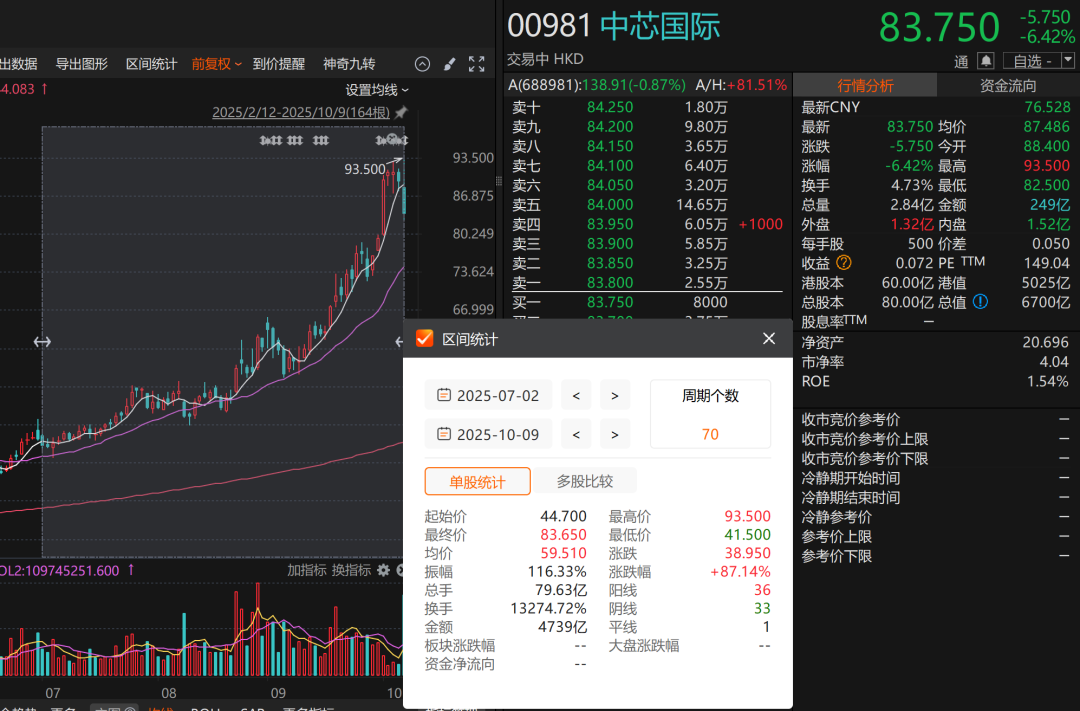Viewport: 1080px width, 711px height.
Task: Click the 卖五 price 84.000
Action: 610,205
